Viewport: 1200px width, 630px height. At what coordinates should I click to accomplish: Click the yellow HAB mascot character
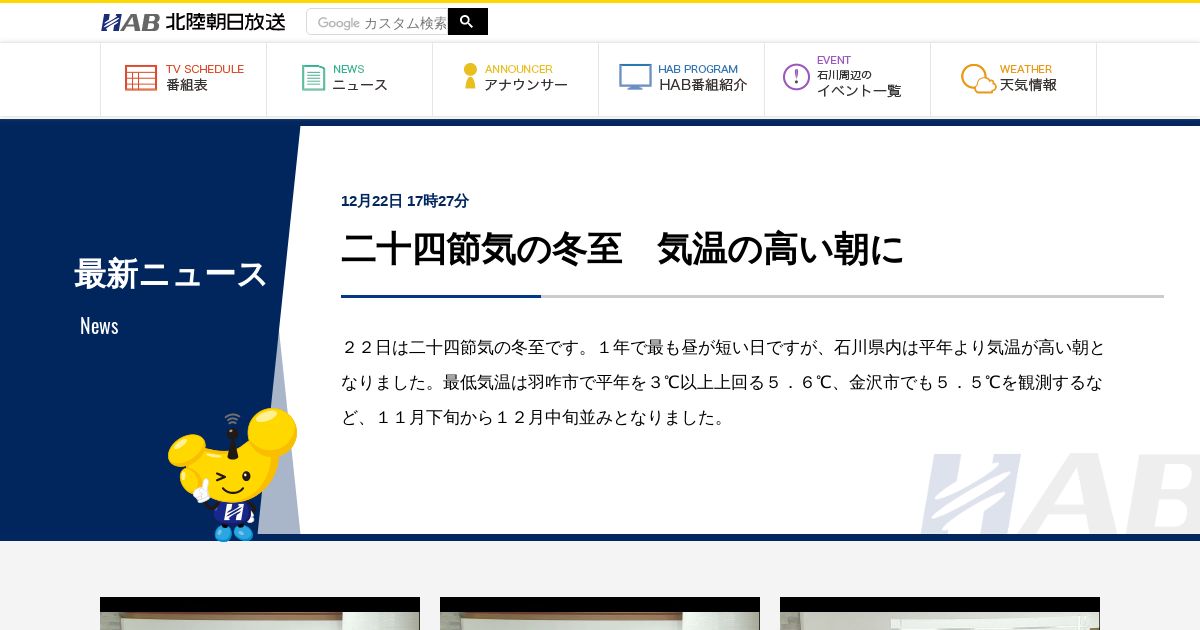pyautogui.click(x=232, y=473)
